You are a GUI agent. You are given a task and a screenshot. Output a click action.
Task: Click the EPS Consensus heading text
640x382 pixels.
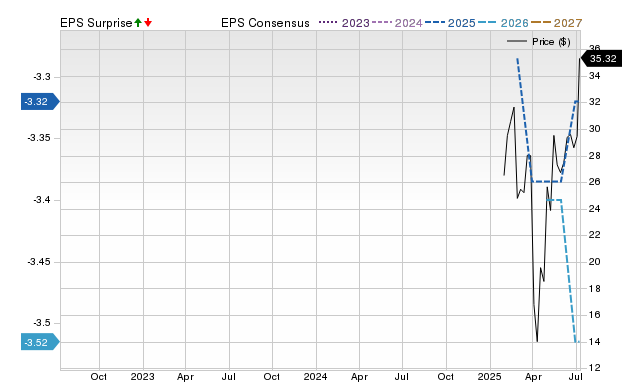point(265,23)
